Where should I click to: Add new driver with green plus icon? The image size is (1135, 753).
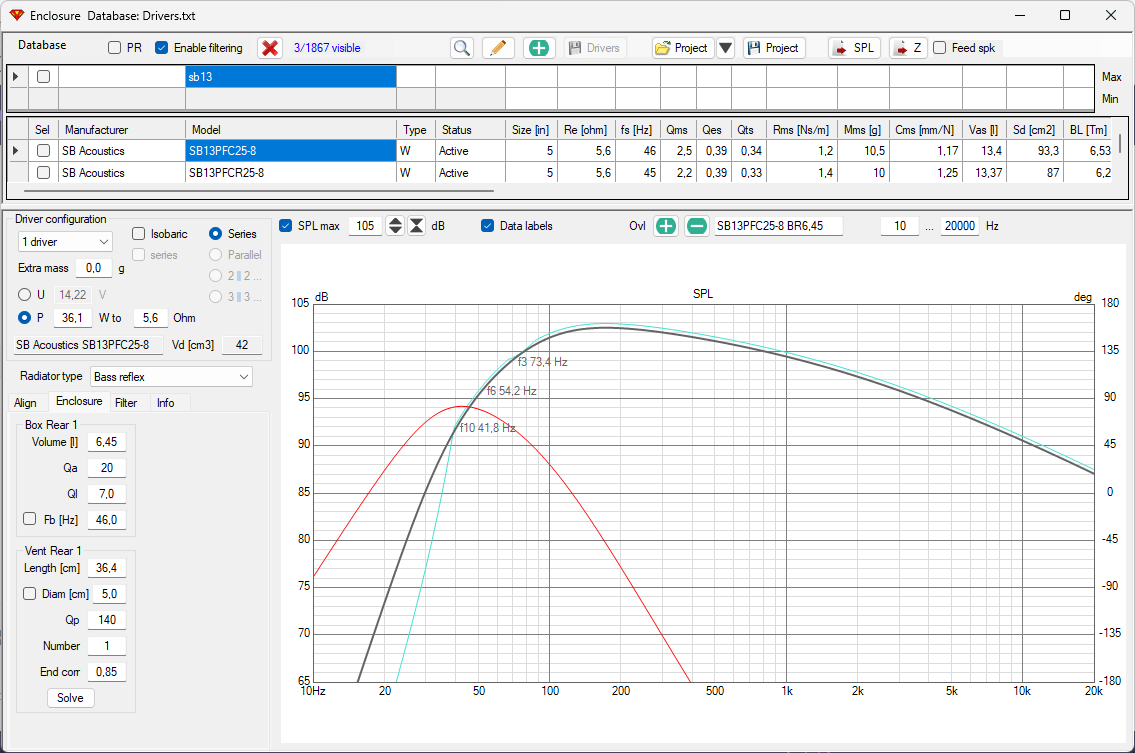pyautogui.click(x=539, y=48)
